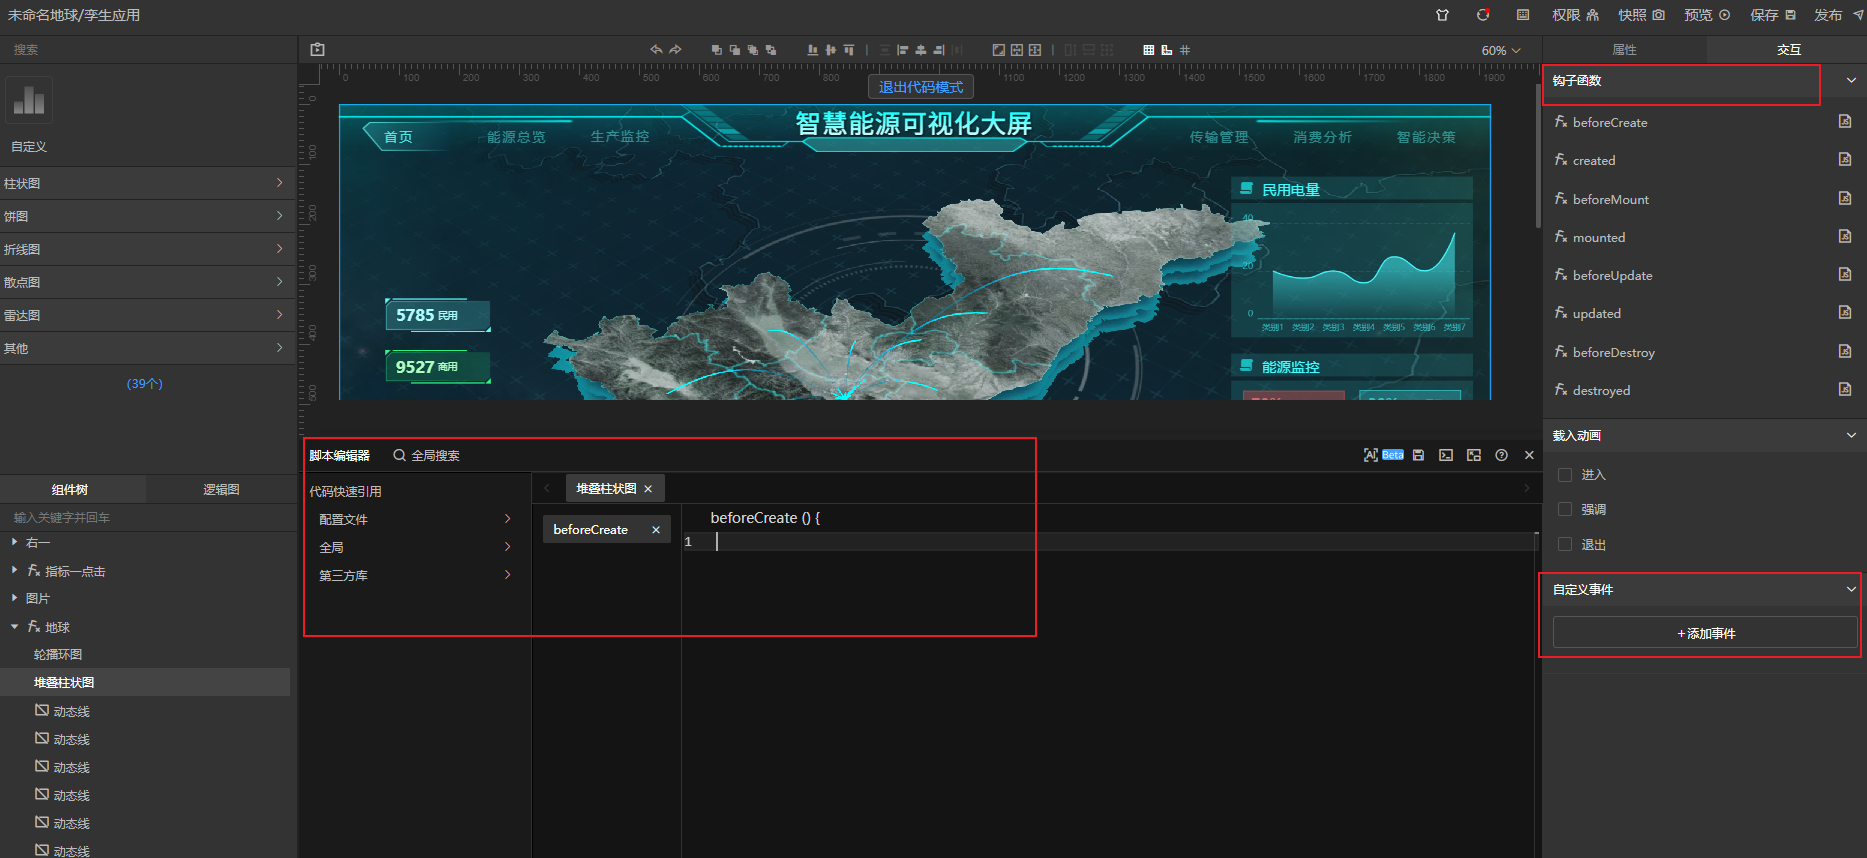1867x858 pixels.
Task: Switch to the 属性 properties tab
Action: (x=1625, y=49)
